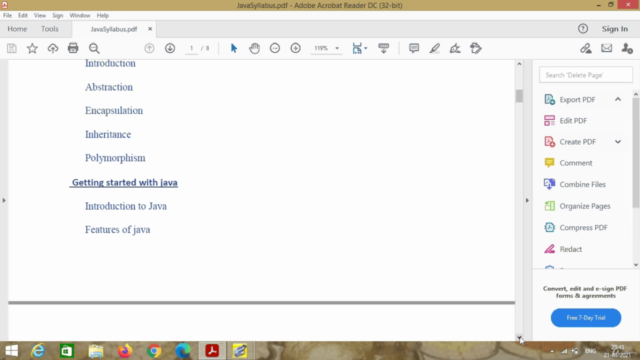Click the Save file icon
The height and width of the screenshot is (360, 640).
[x=12, y=48]
